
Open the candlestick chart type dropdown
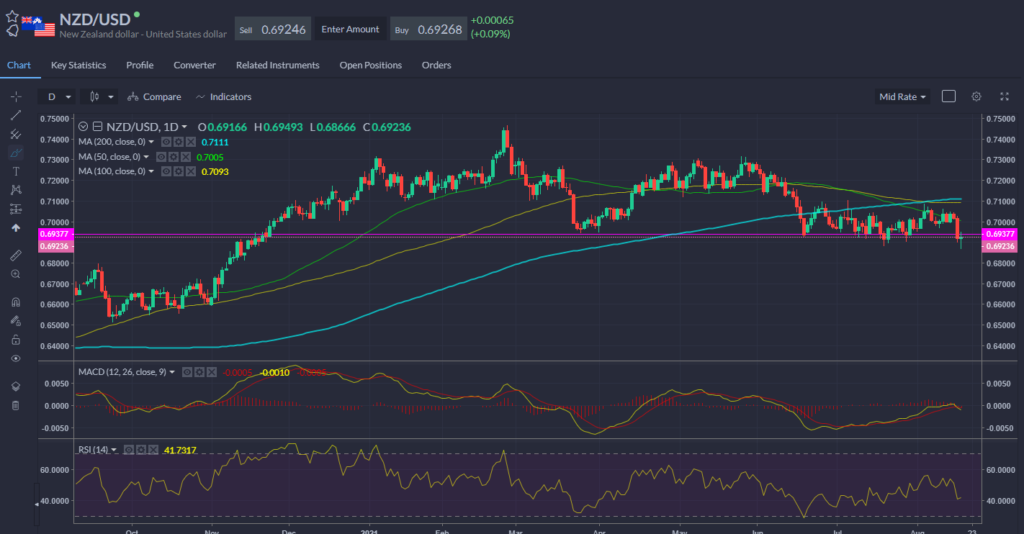coord(100,97)
